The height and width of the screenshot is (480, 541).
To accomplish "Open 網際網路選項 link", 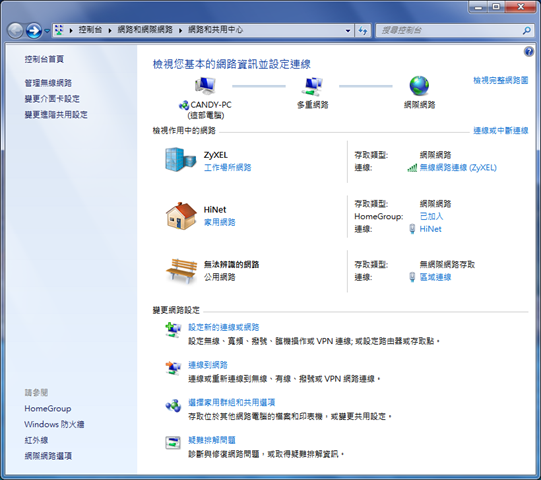I will coord(48,456).
